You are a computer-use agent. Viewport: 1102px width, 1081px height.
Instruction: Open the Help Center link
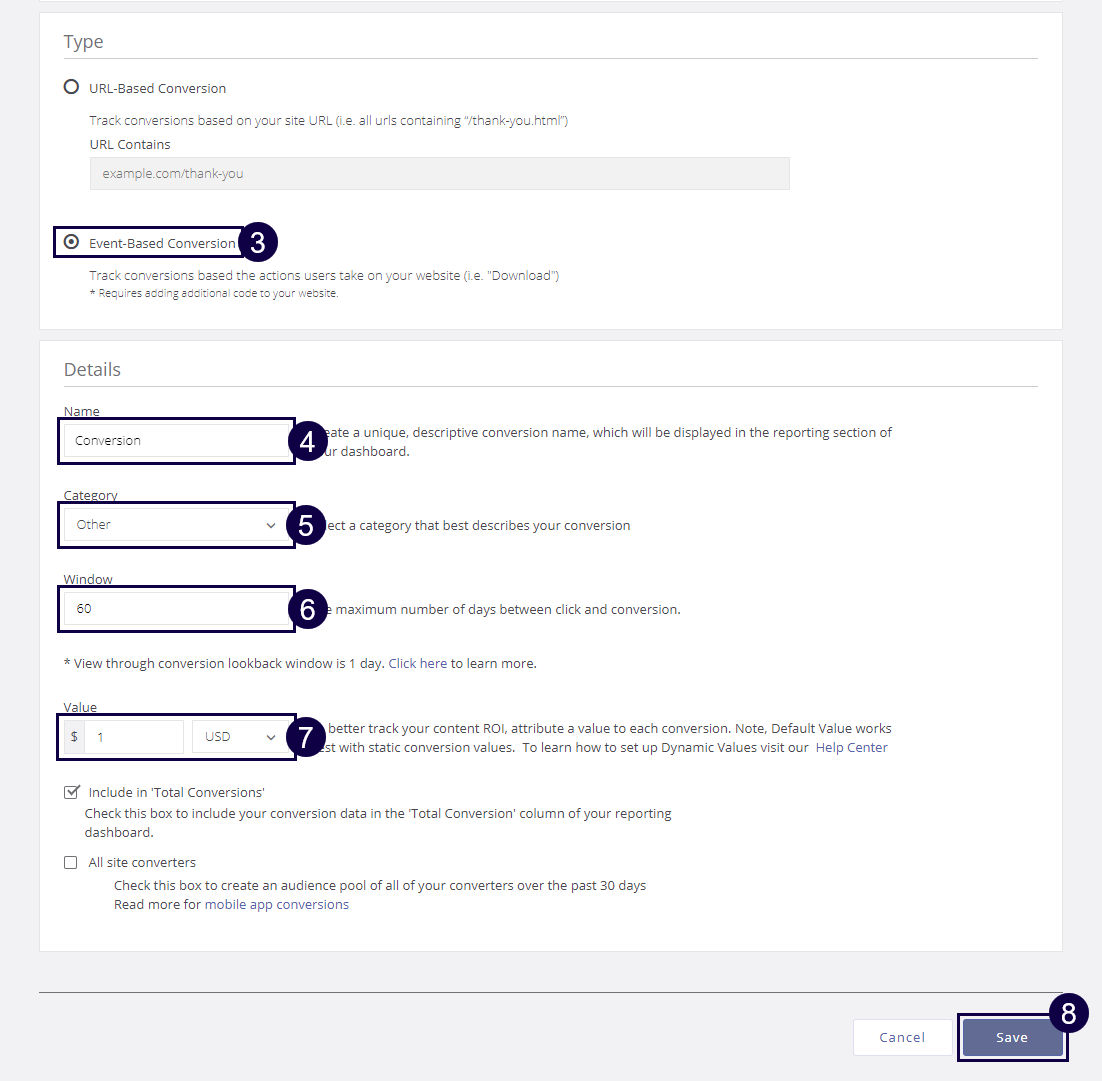(x=851, y=747)
